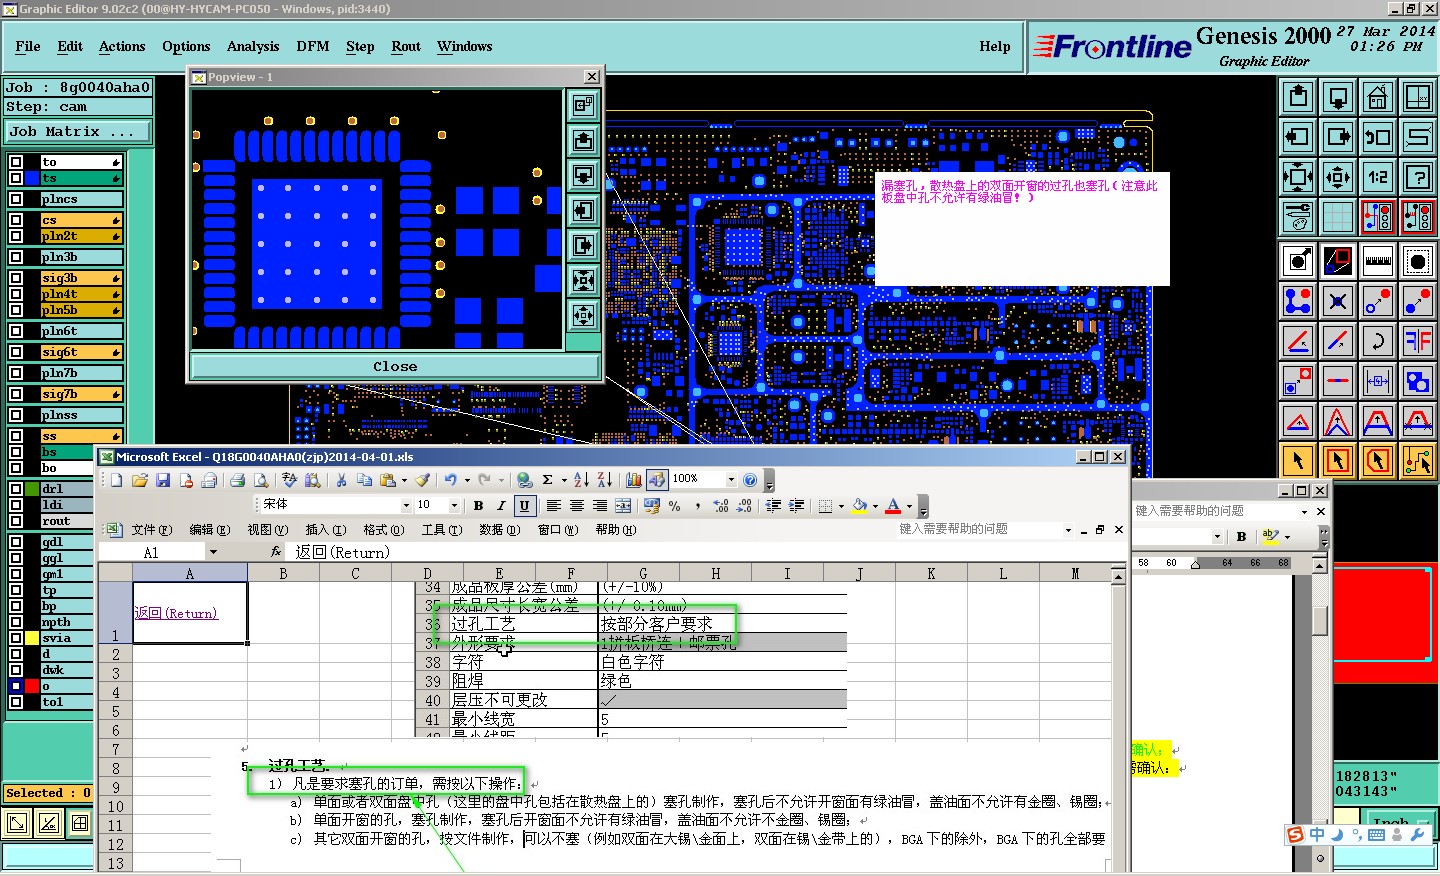The height and width of the screenshot is (876, 1440).
Task: Open the DFM menu in Graphic Editor
Action: tap(313, 46)
